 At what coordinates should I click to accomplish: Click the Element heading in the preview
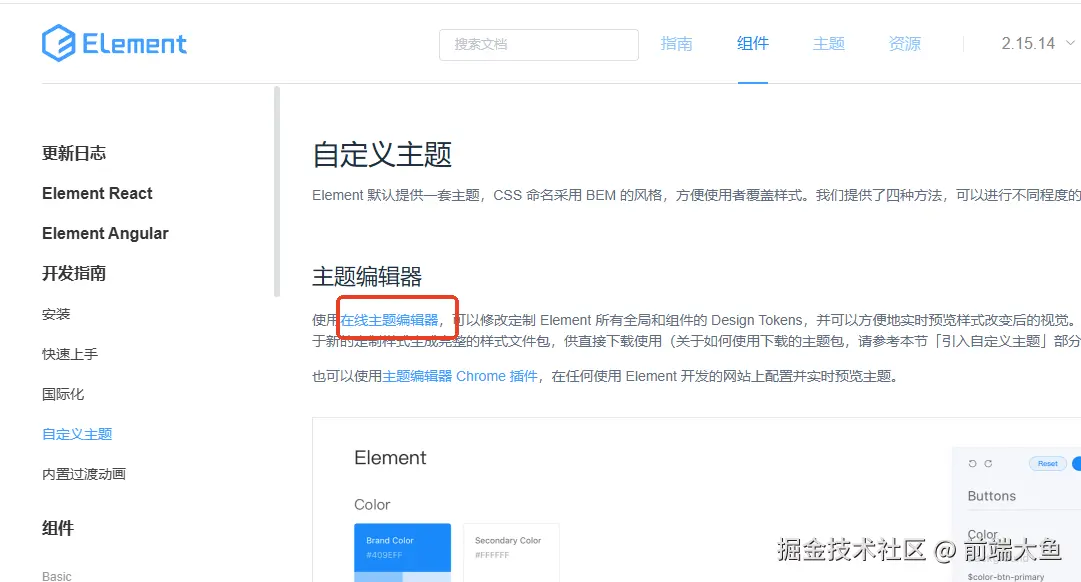pos(390,458)
